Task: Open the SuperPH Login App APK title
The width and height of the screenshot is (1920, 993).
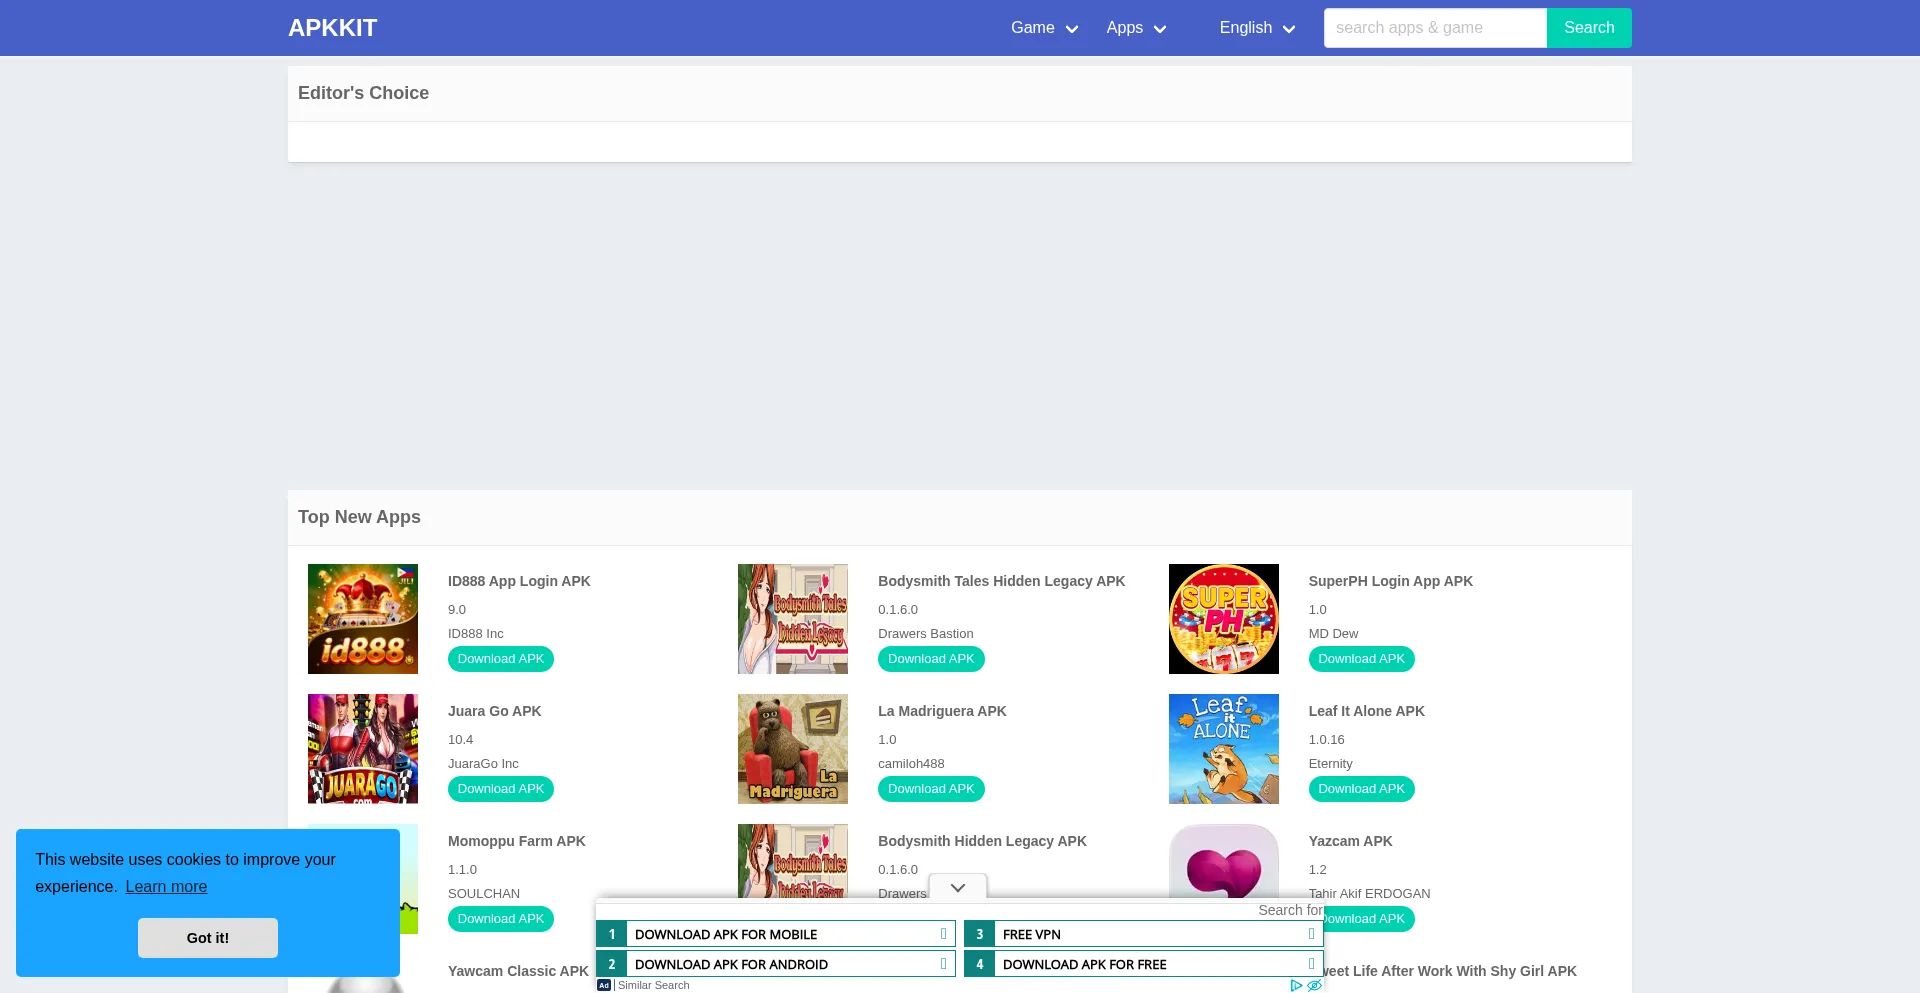Action: point(1390,581)
